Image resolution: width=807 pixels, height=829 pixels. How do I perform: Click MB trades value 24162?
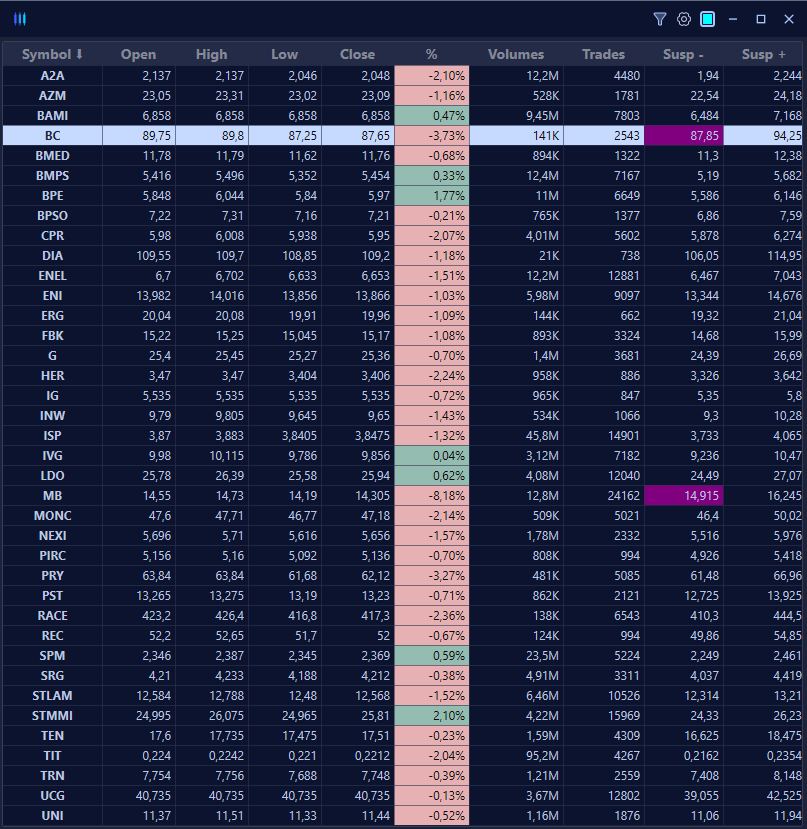pyautogui.click(x=603, y=496)
